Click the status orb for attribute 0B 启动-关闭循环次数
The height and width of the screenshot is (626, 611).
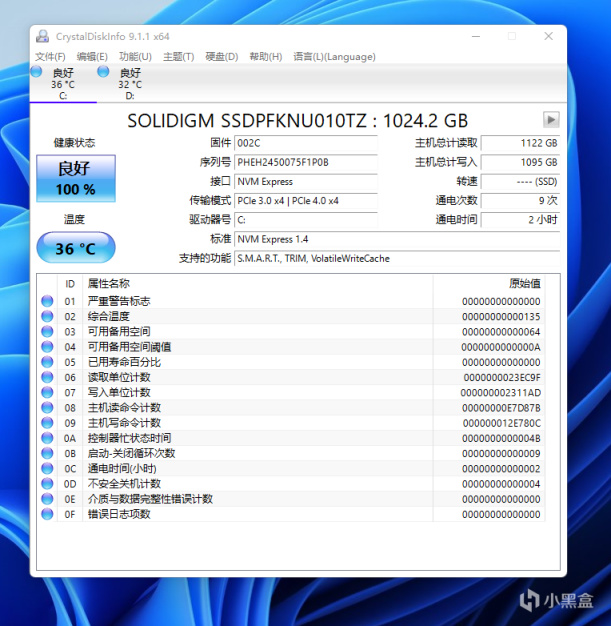(x=47, y=453)
